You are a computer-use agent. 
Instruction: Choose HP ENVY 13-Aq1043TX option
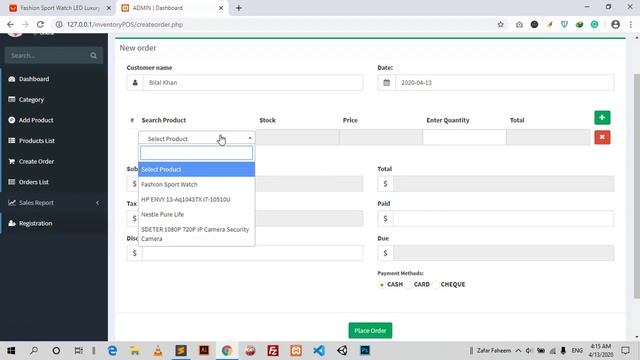coord(197,200)
